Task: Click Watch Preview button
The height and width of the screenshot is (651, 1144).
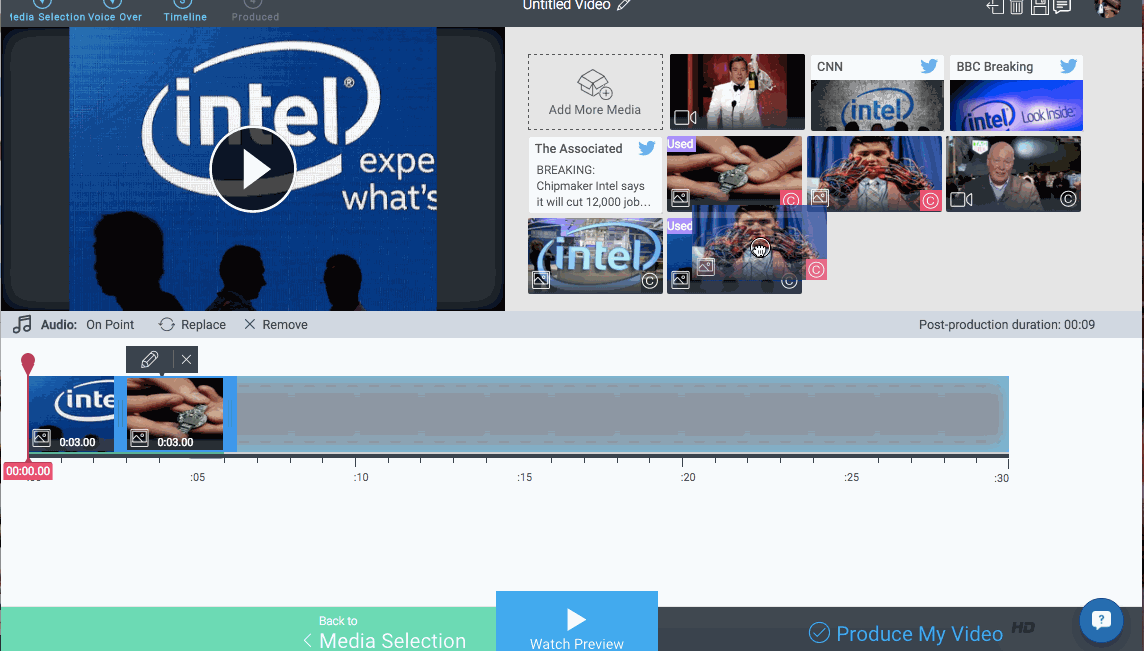Action: (576, 621)
